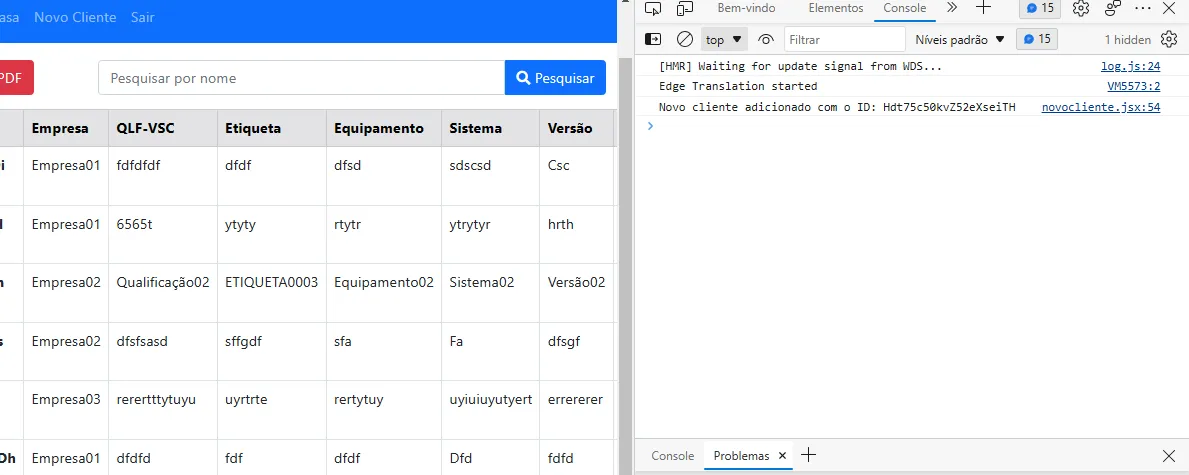The height and width of the screenshot is (475, 1189).
Task: Click the Novo Cliente navbar link
Action: click(x=75, y=17)
